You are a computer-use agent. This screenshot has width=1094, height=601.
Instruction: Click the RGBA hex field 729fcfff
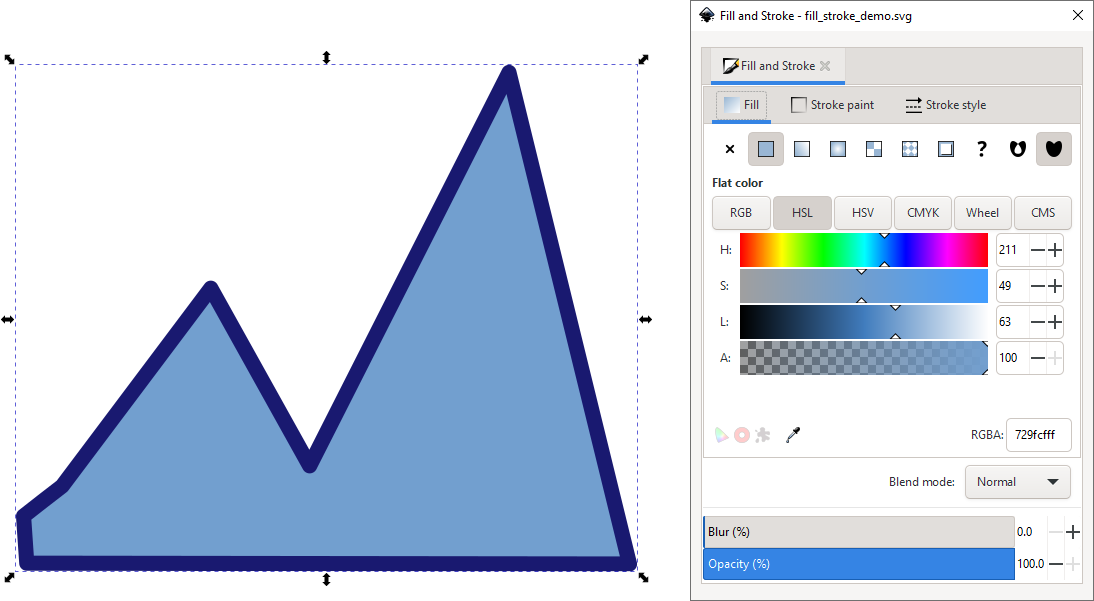[x=1039, y=435]
